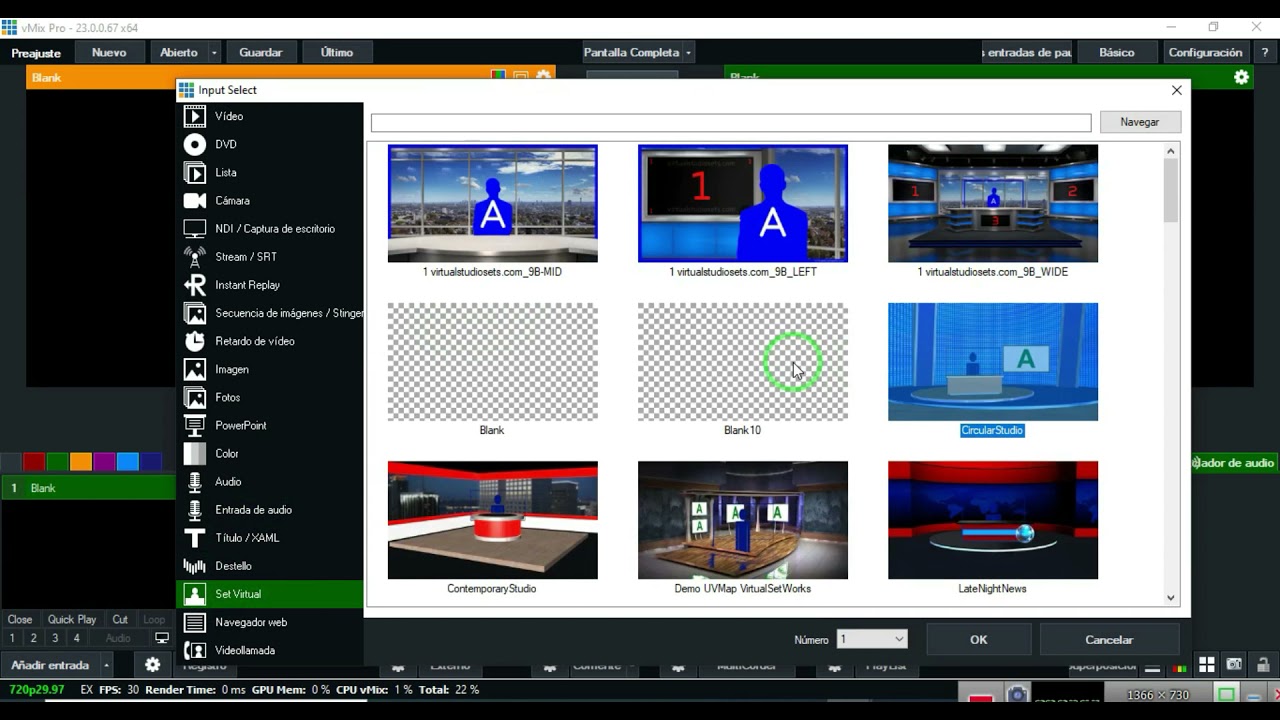Select Set Virtual in the input type list
The height and width of the screenshot is (720, 1280).
[270, 594]
